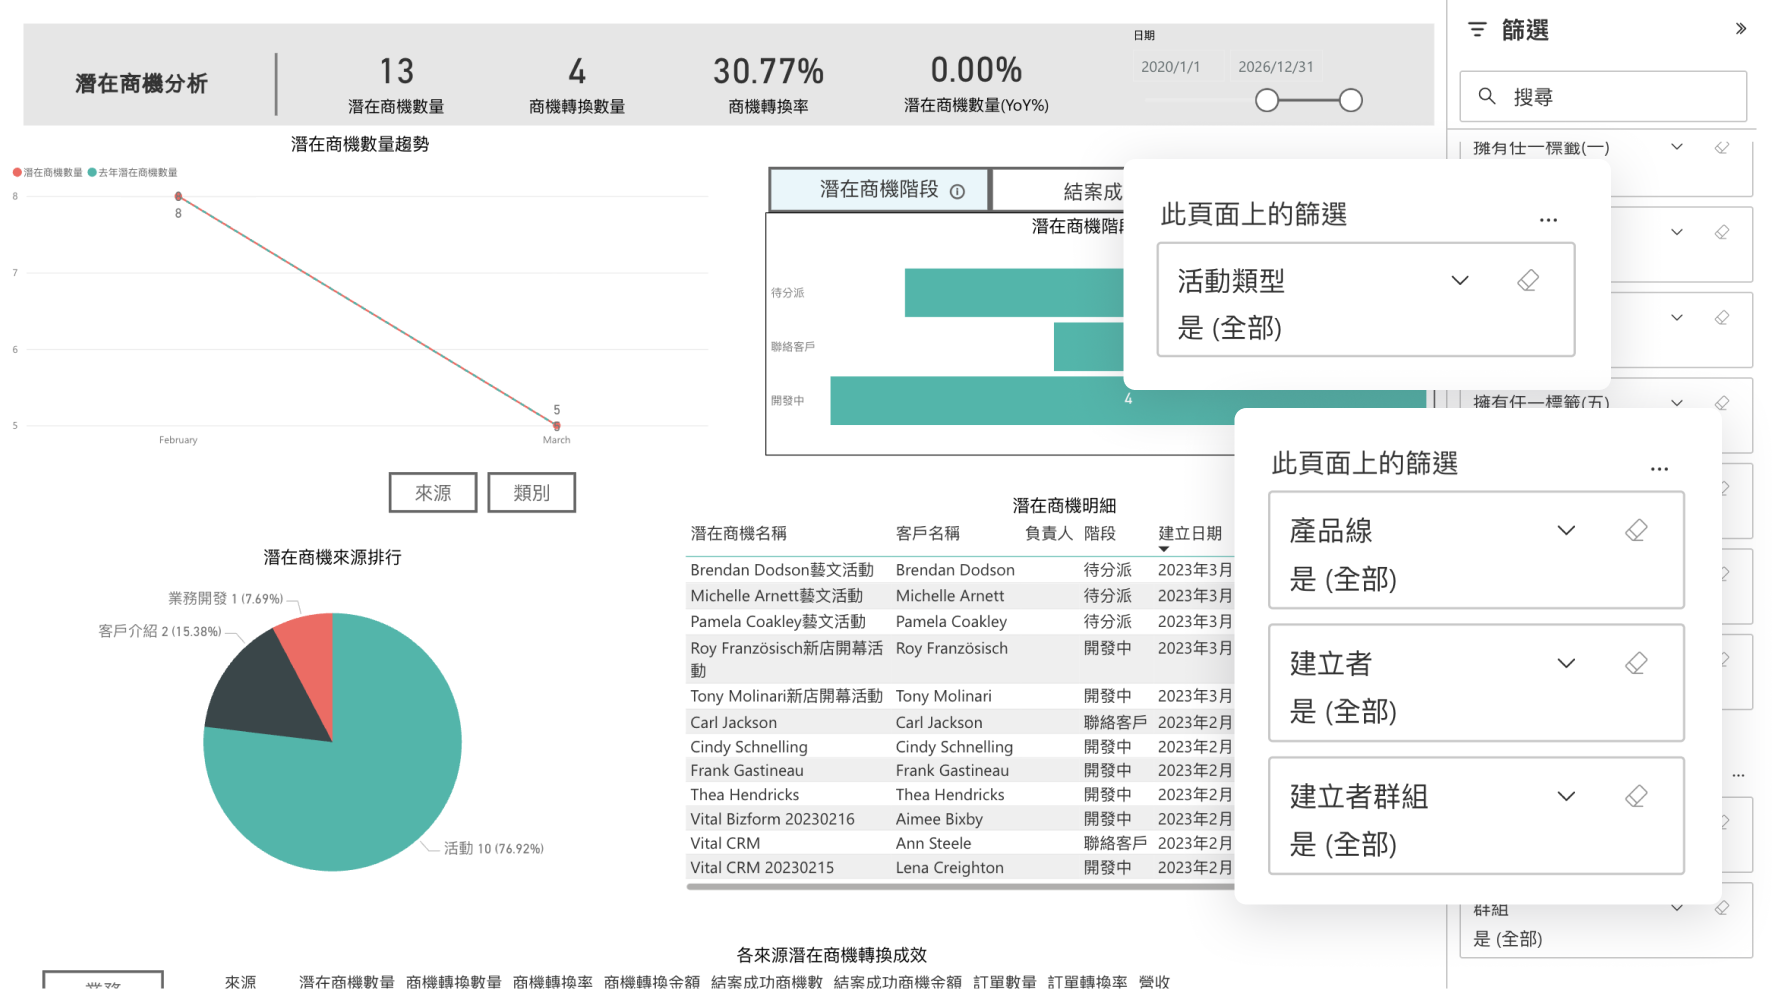Clear the 活動類型 filter with eraser icon
The height and width of the screenshot is (989, 1775).
(x=1527, y=281)
